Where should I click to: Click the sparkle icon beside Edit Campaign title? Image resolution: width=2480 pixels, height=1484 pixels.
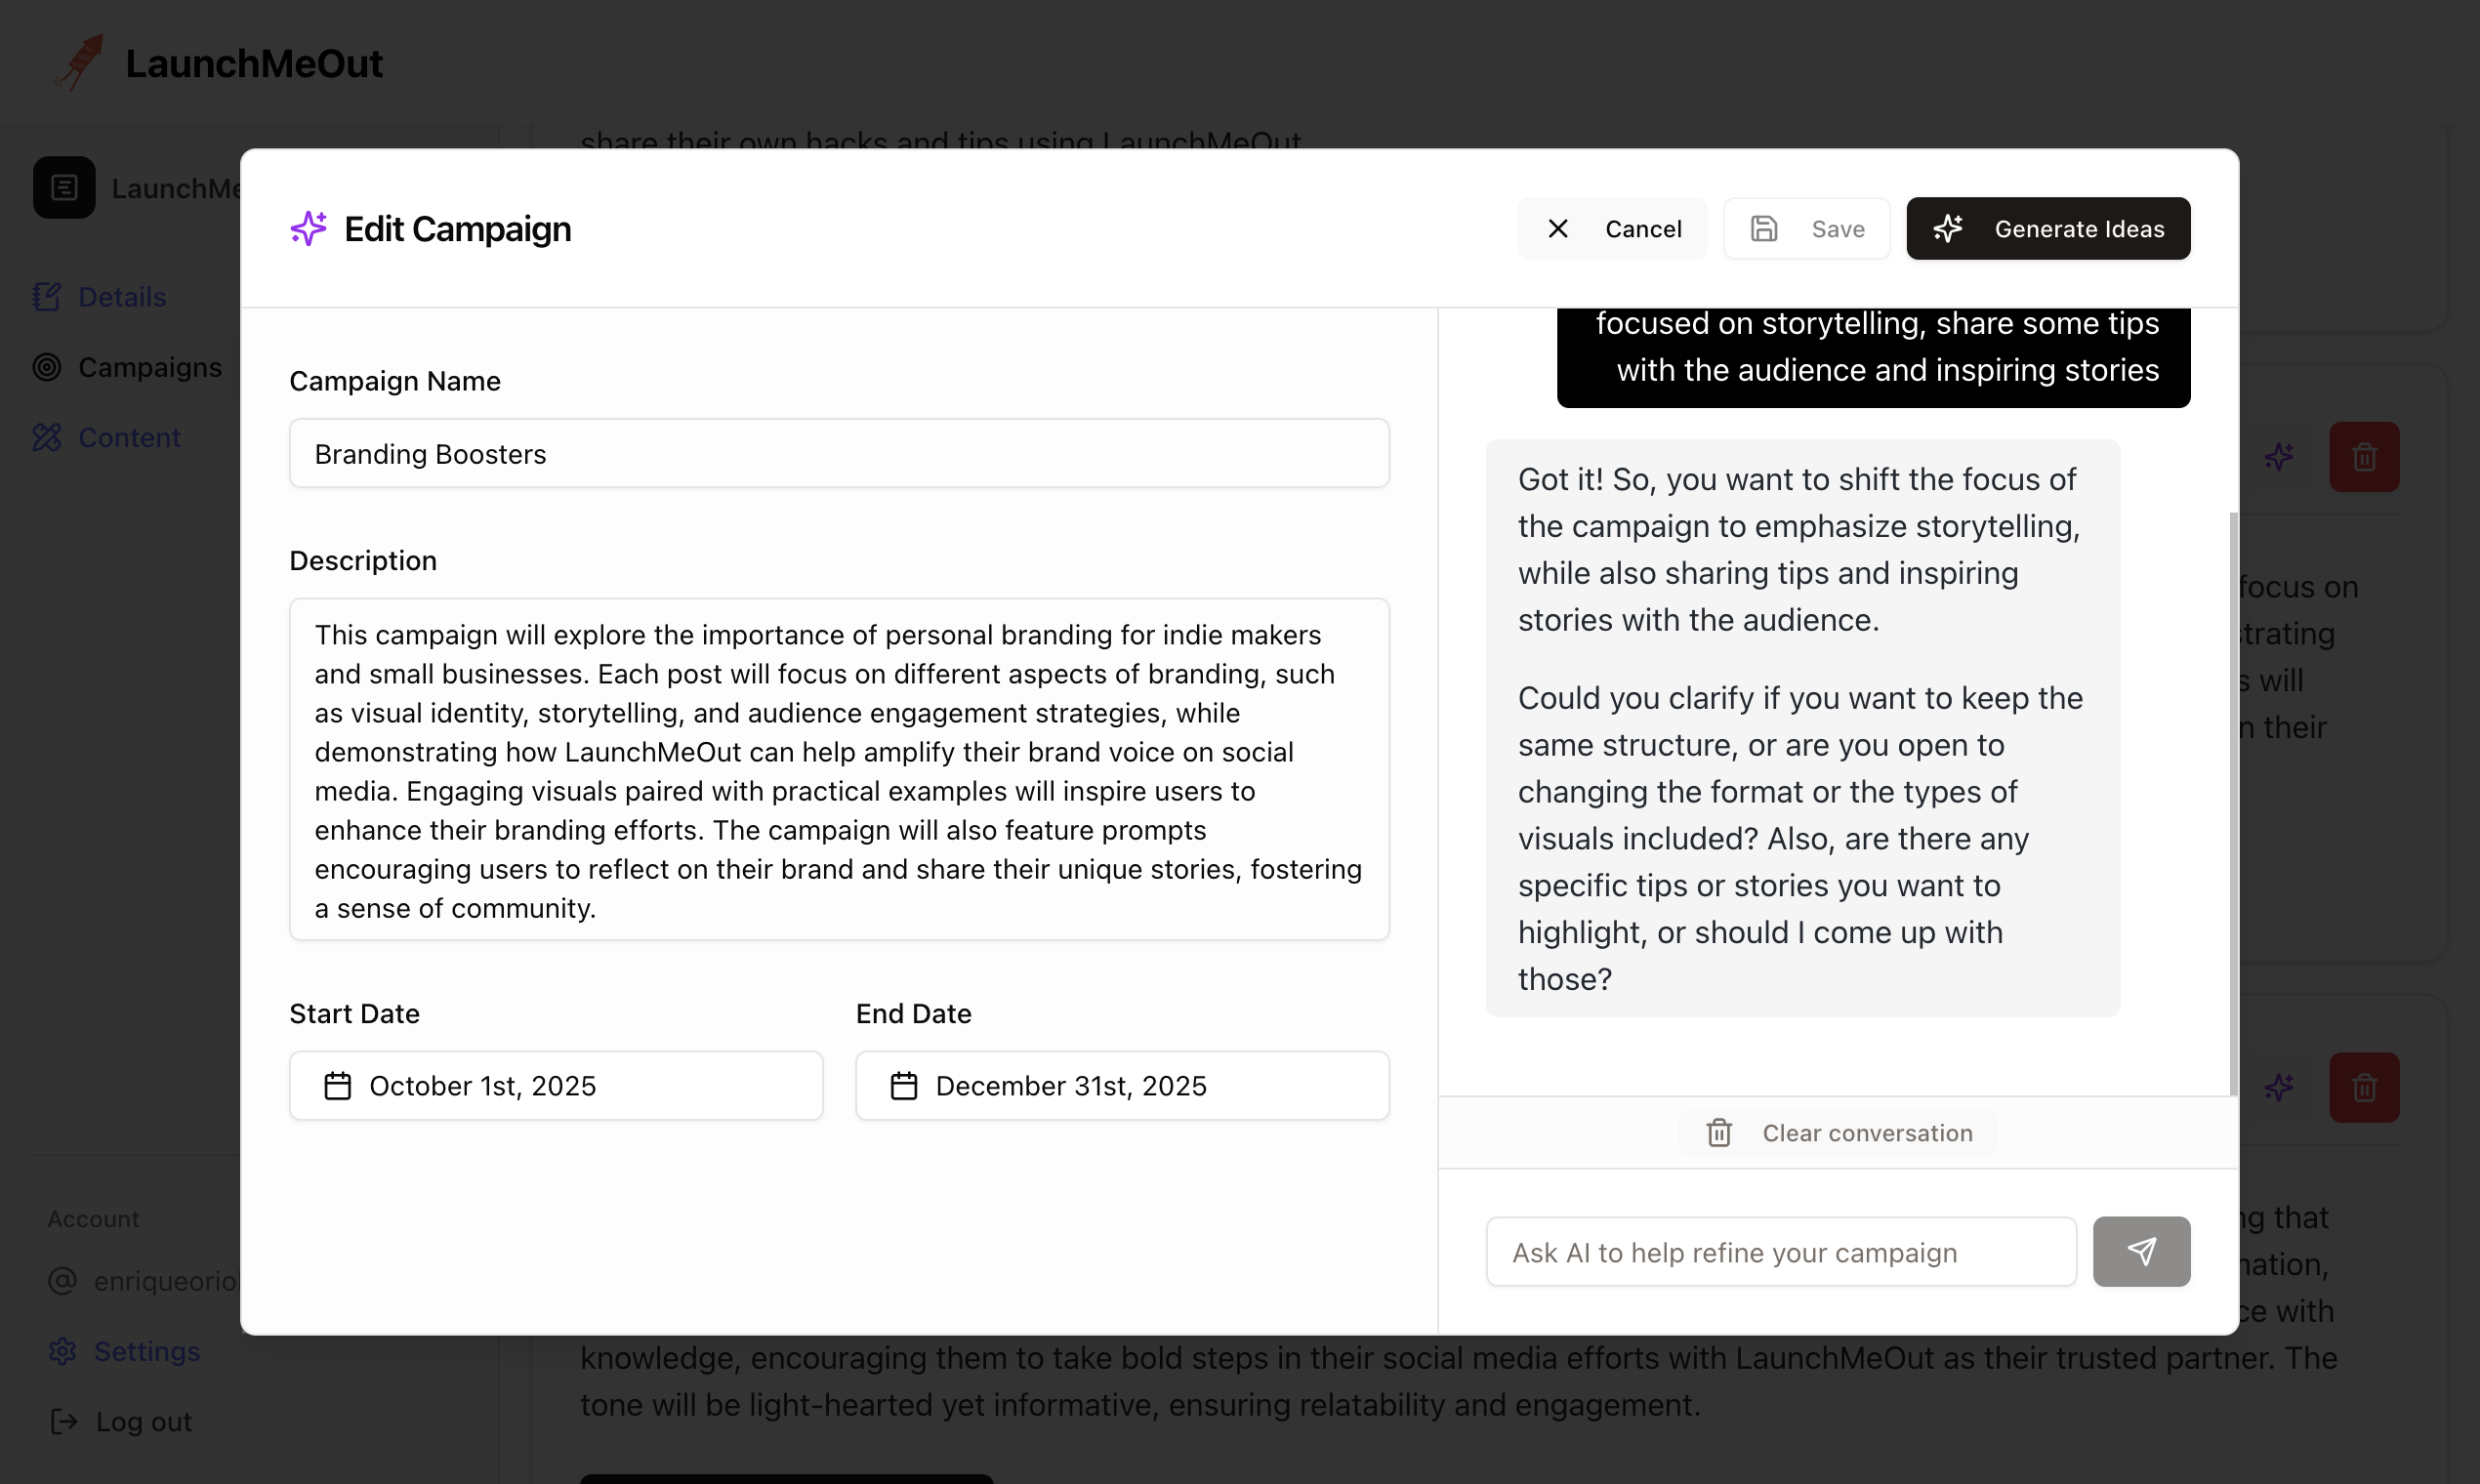[x=307, y=228]
